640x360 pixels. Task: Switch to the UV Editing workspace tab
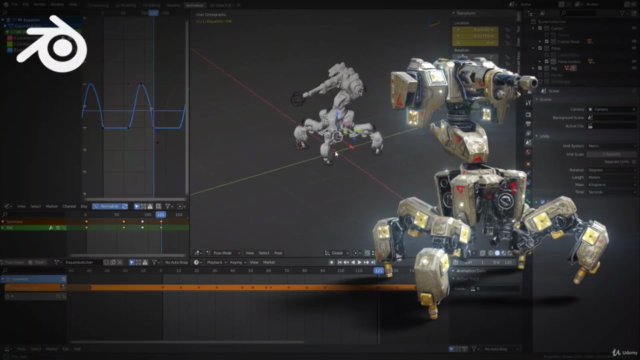[x=151, y=5]
